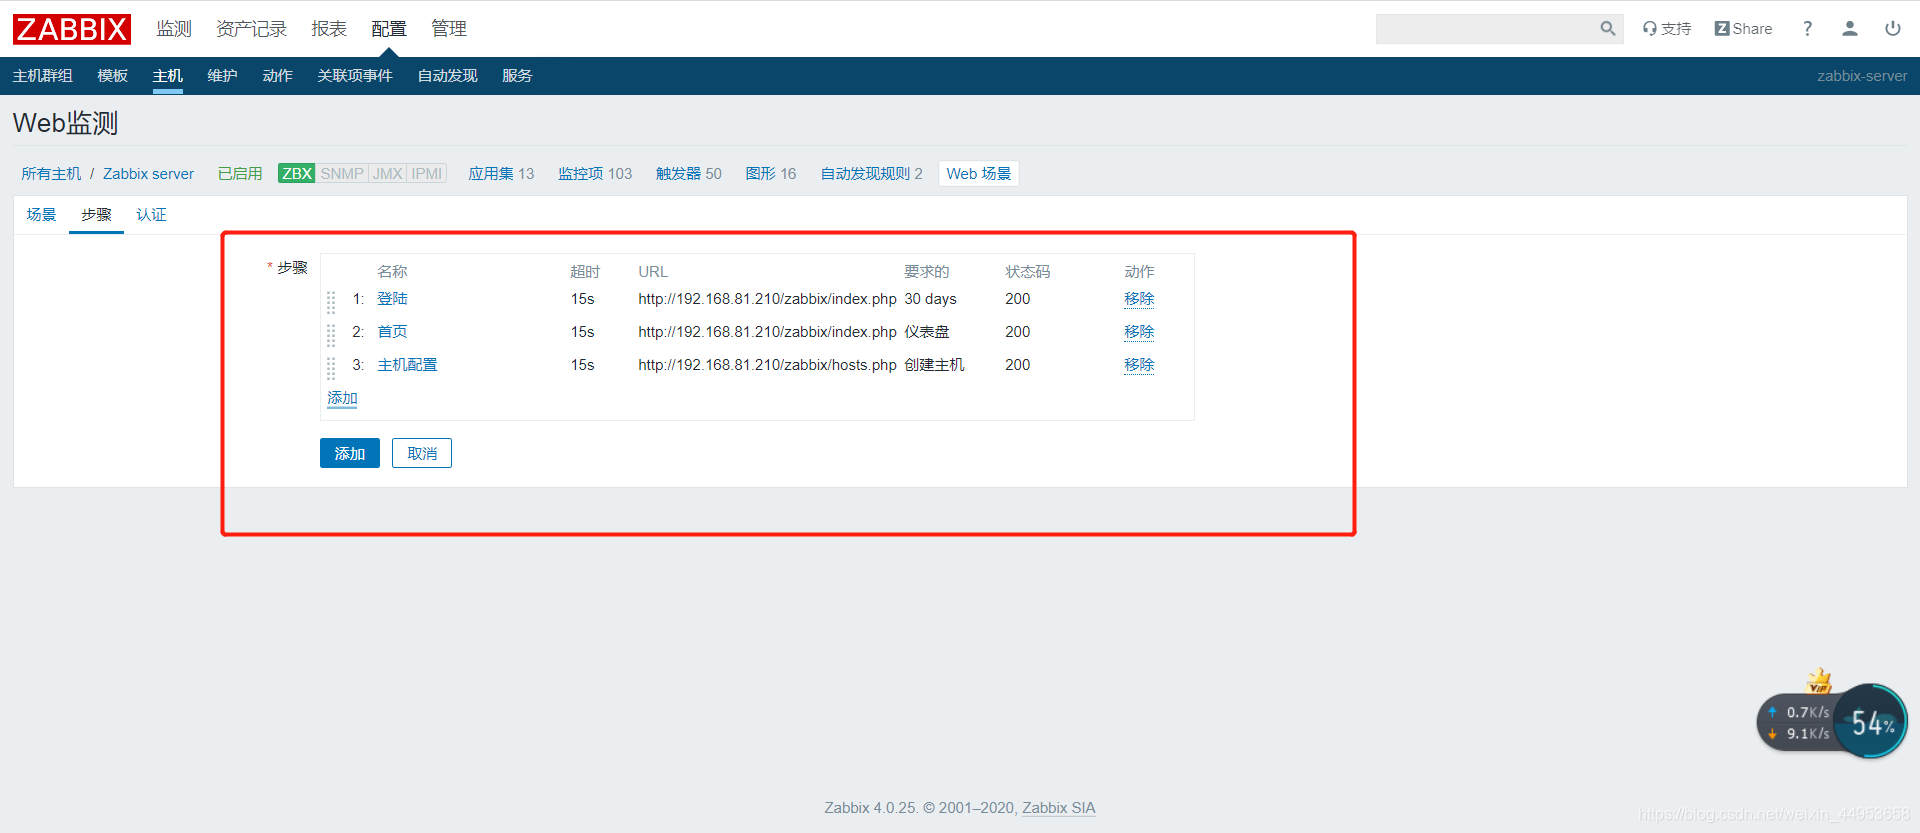Remove the 首页 step via 移除
The width and height of the screenshot is (1920, 833).
[x=1139, y=332]
